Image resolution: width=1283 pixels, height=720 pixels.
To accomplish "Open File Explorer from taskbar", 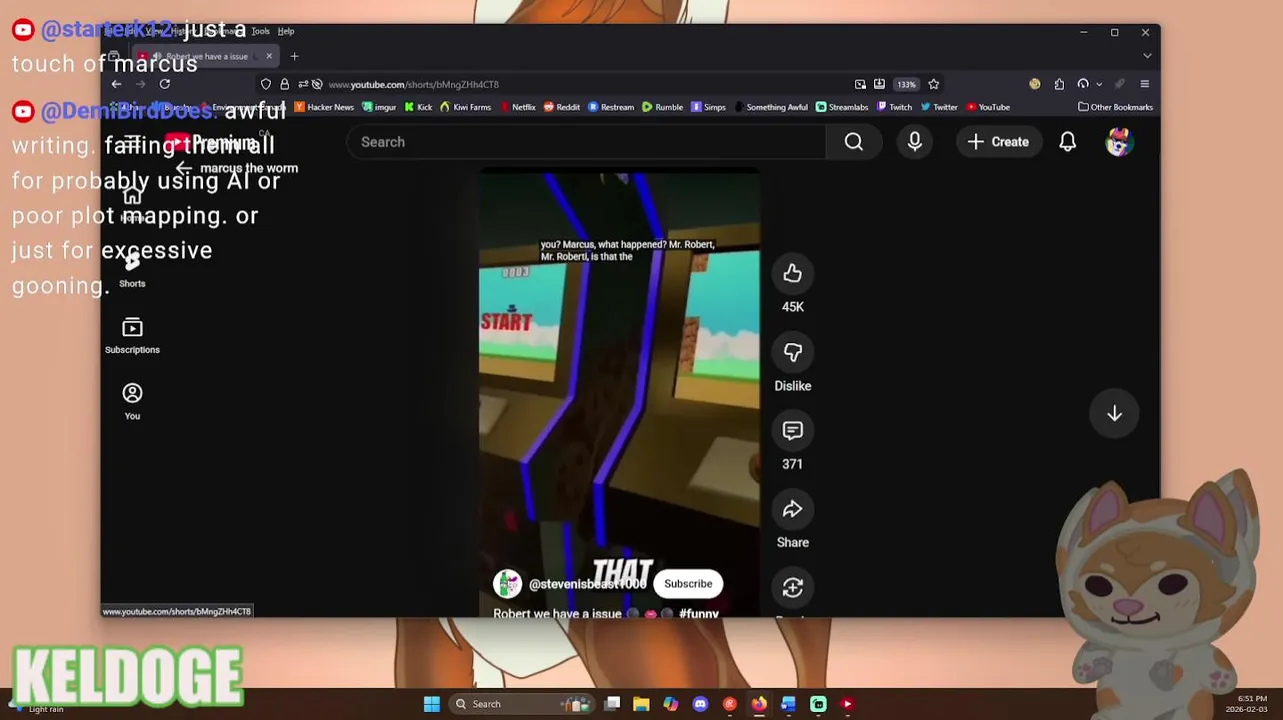I will point(641,704).
